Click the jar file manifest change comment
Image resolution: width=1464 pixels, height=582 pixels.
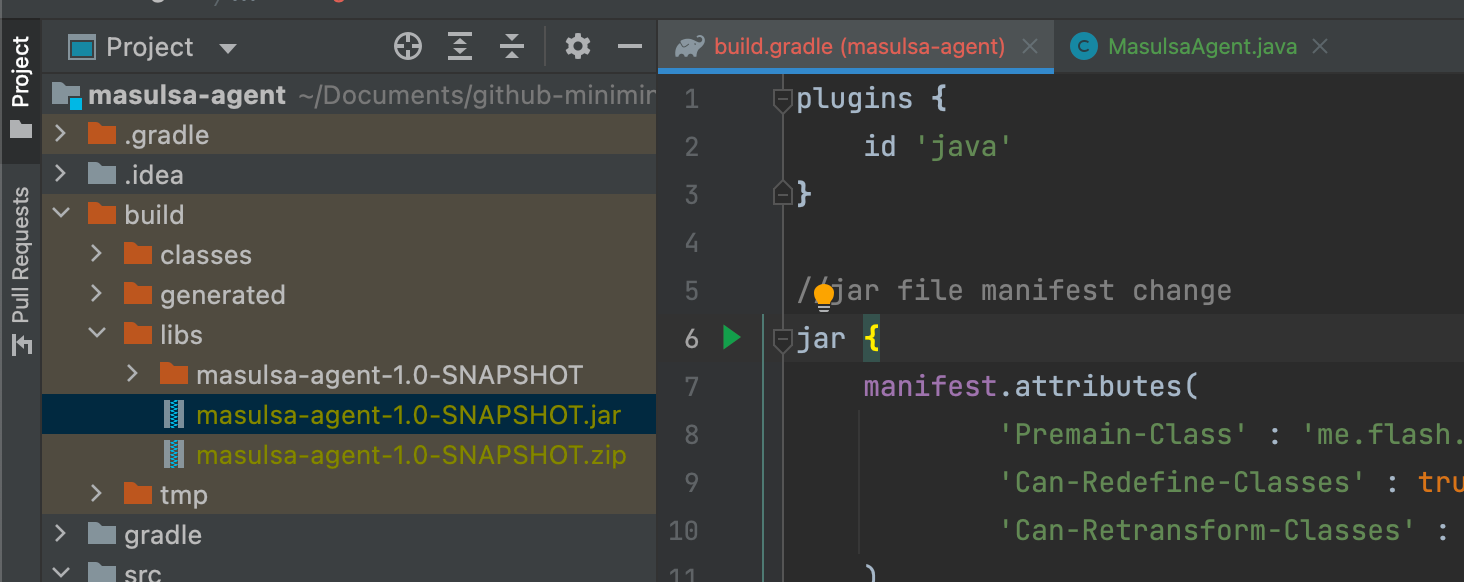pyautogui.click(x=1014, y=291)
